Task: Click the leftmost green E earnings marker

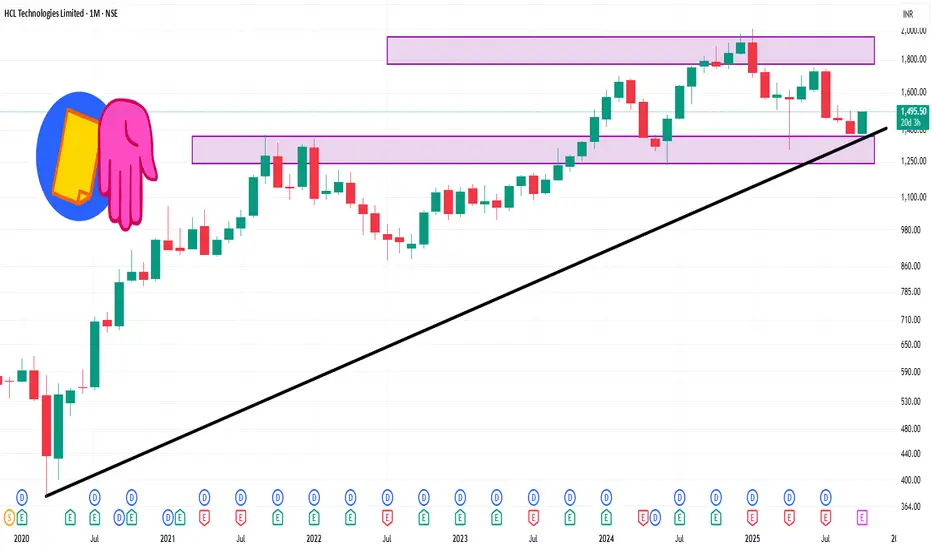Action: [22, 516]
